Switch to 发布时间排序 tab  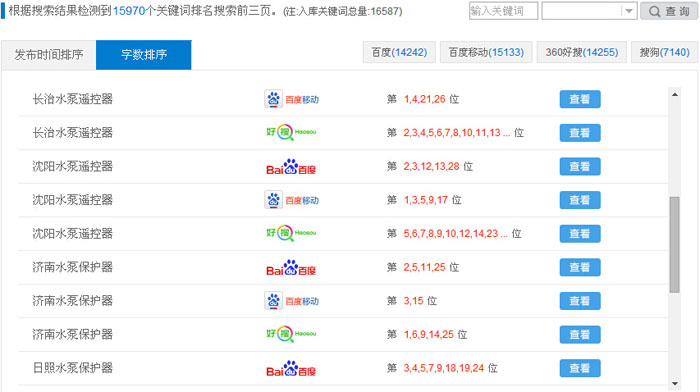pyautogui.click(x=49, y=55)
